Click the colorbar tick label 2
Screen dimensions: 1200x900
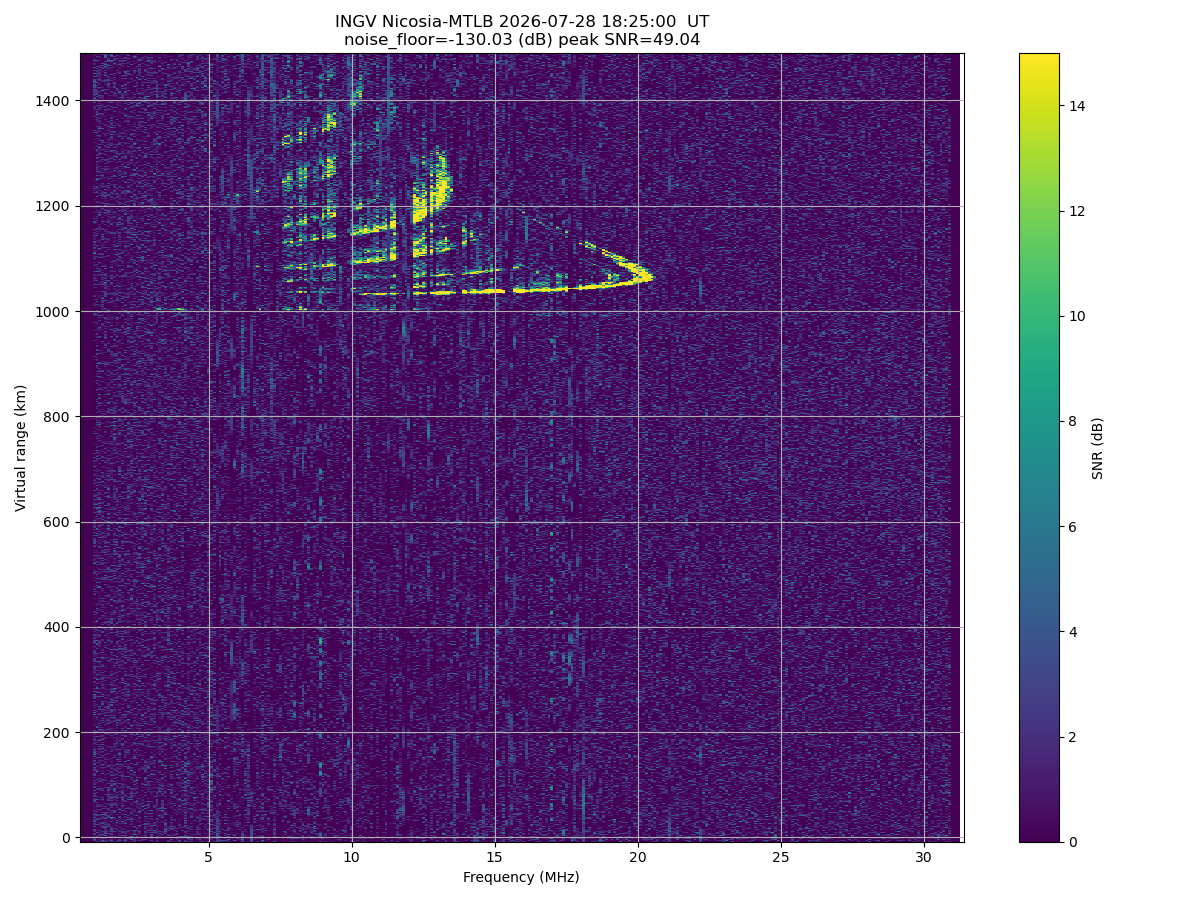click(1074, 737)
